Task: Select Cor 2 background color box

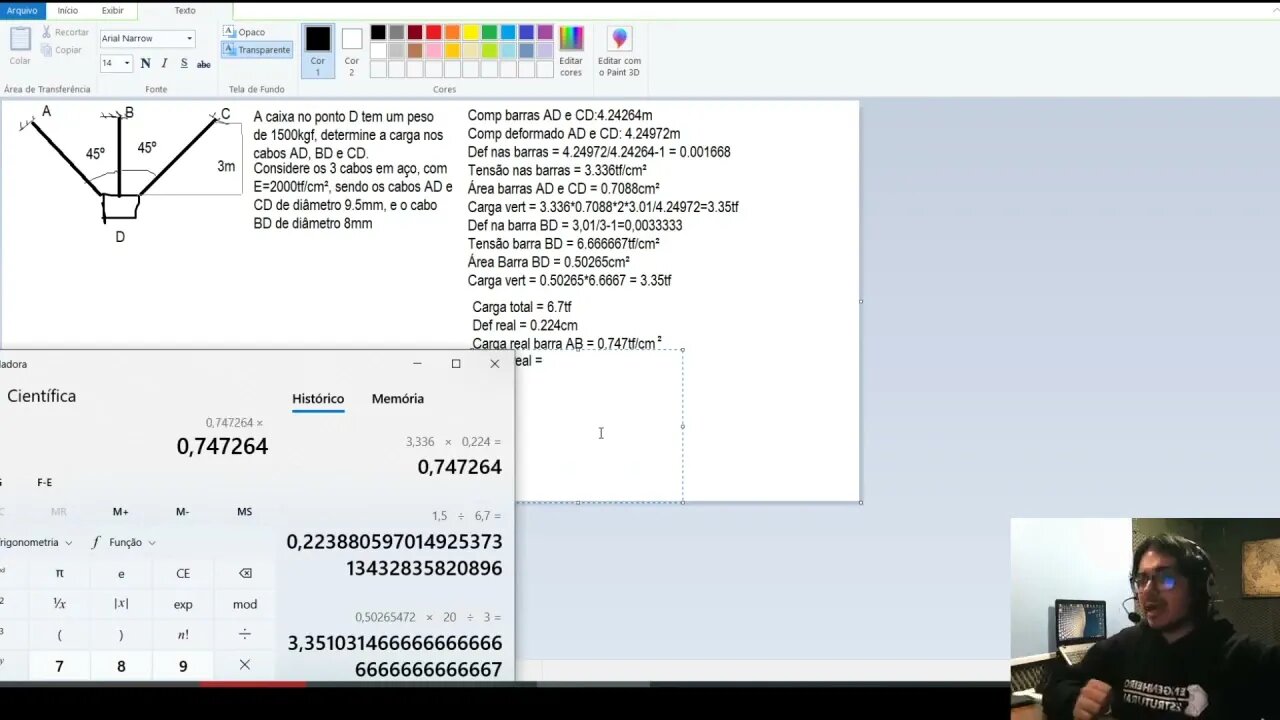Action: pos(352,51)
